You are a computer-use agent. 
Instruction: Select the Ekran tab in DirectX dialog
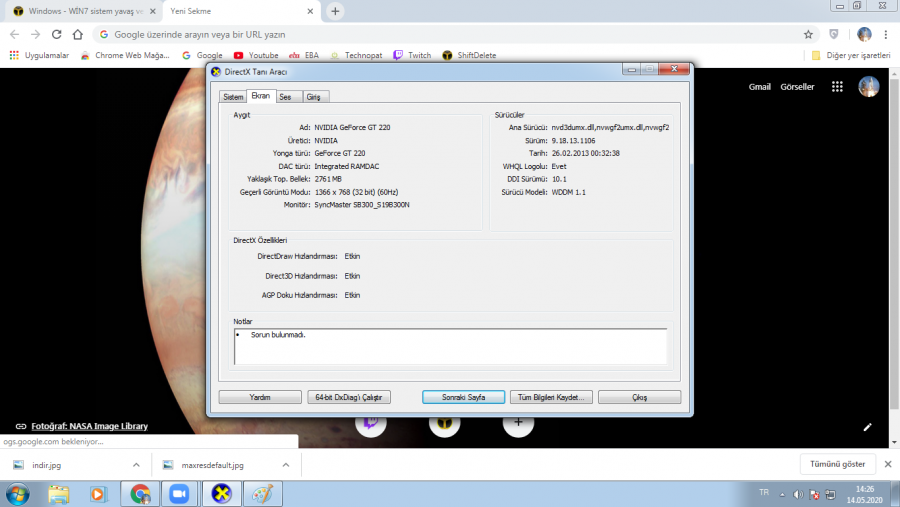coord(261,96)
